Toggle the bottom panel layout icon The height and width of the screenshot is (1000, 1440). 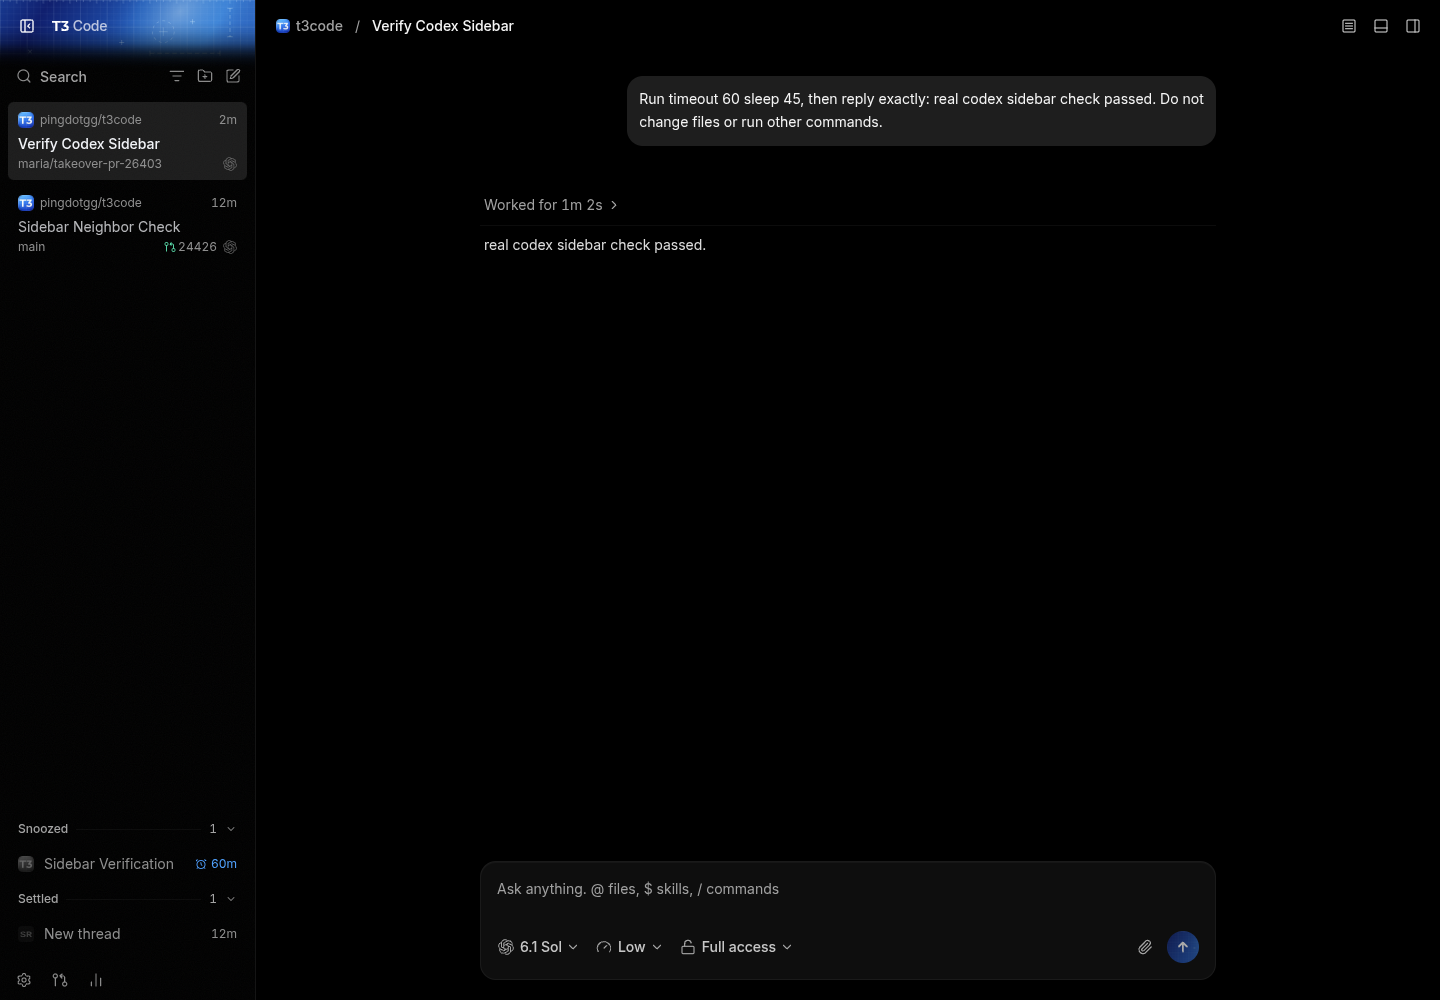[x=1381, y=26]
